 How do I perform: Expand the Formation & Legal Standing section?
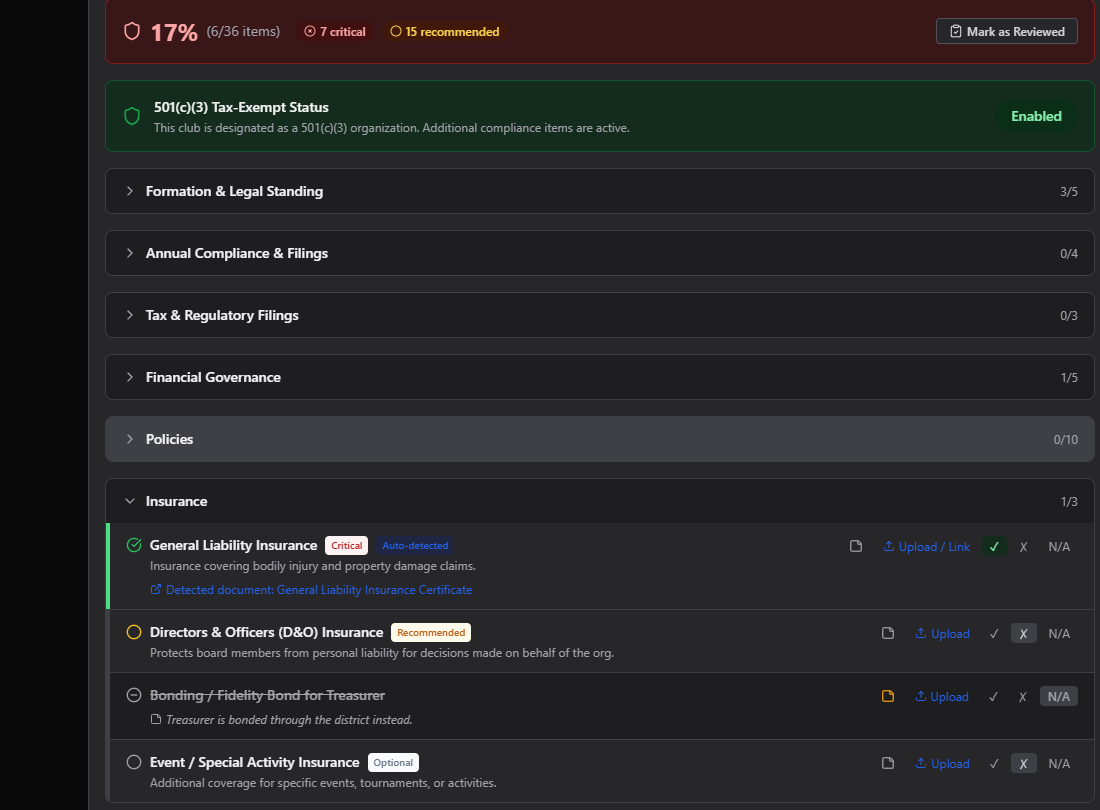[600, 191]
